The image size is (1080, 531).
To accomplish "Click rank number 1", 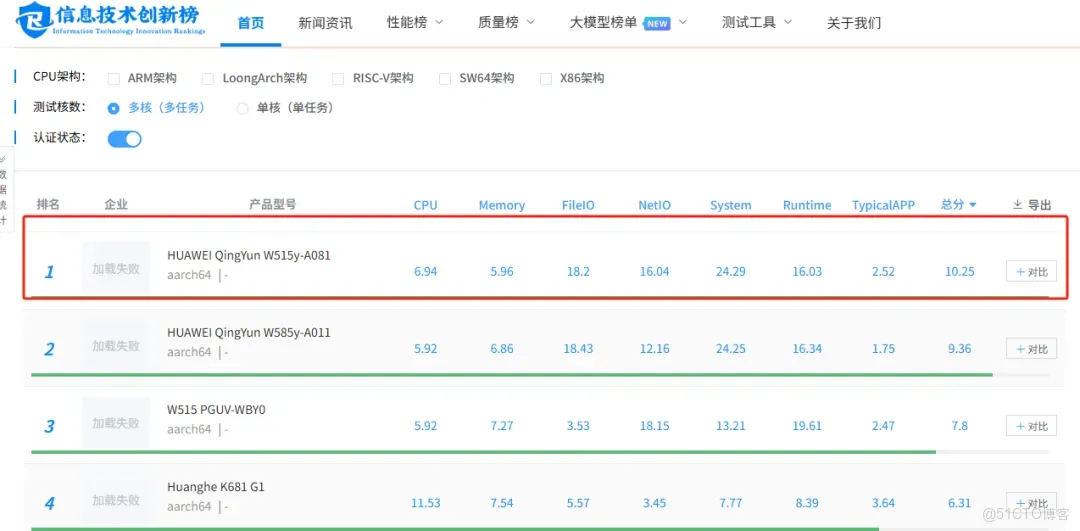I will click(49, 272).
